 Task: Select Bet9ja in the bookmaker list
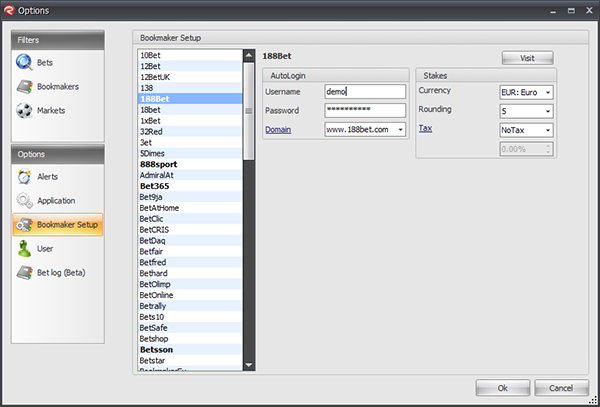pyautogui.click(x=190, y=197)
